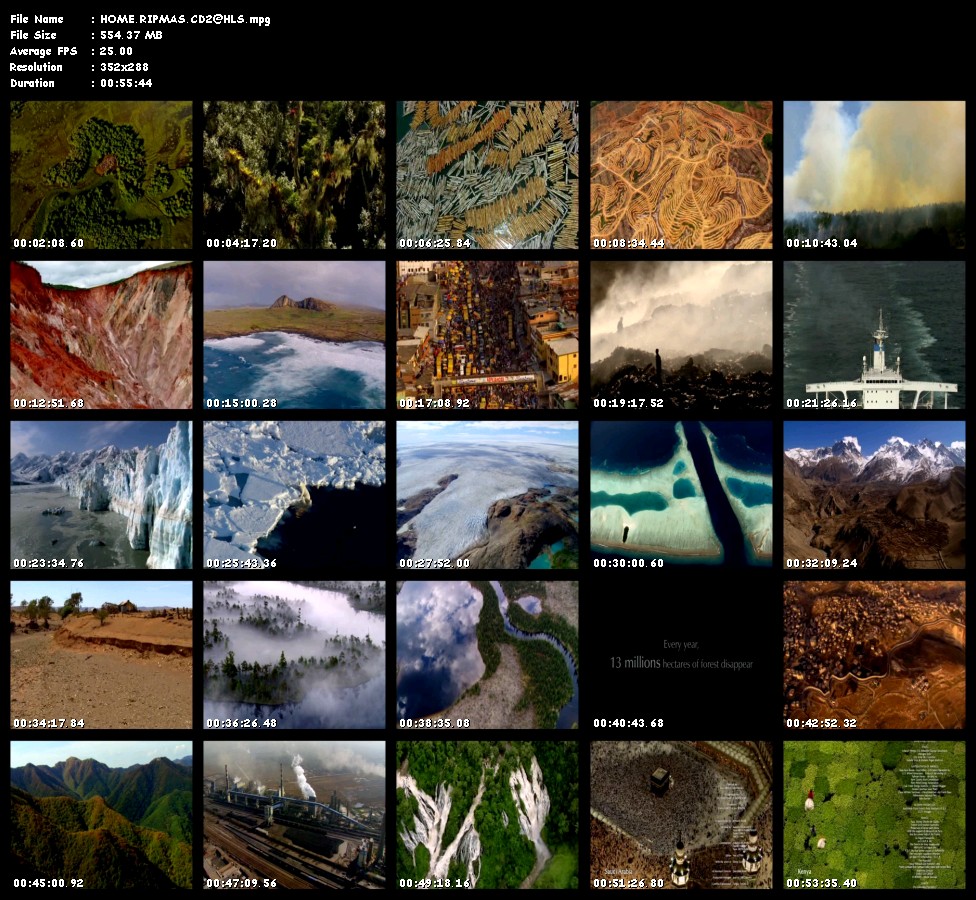Select the Kenya treetops thumbnail at 00:53:35.40

875,815
